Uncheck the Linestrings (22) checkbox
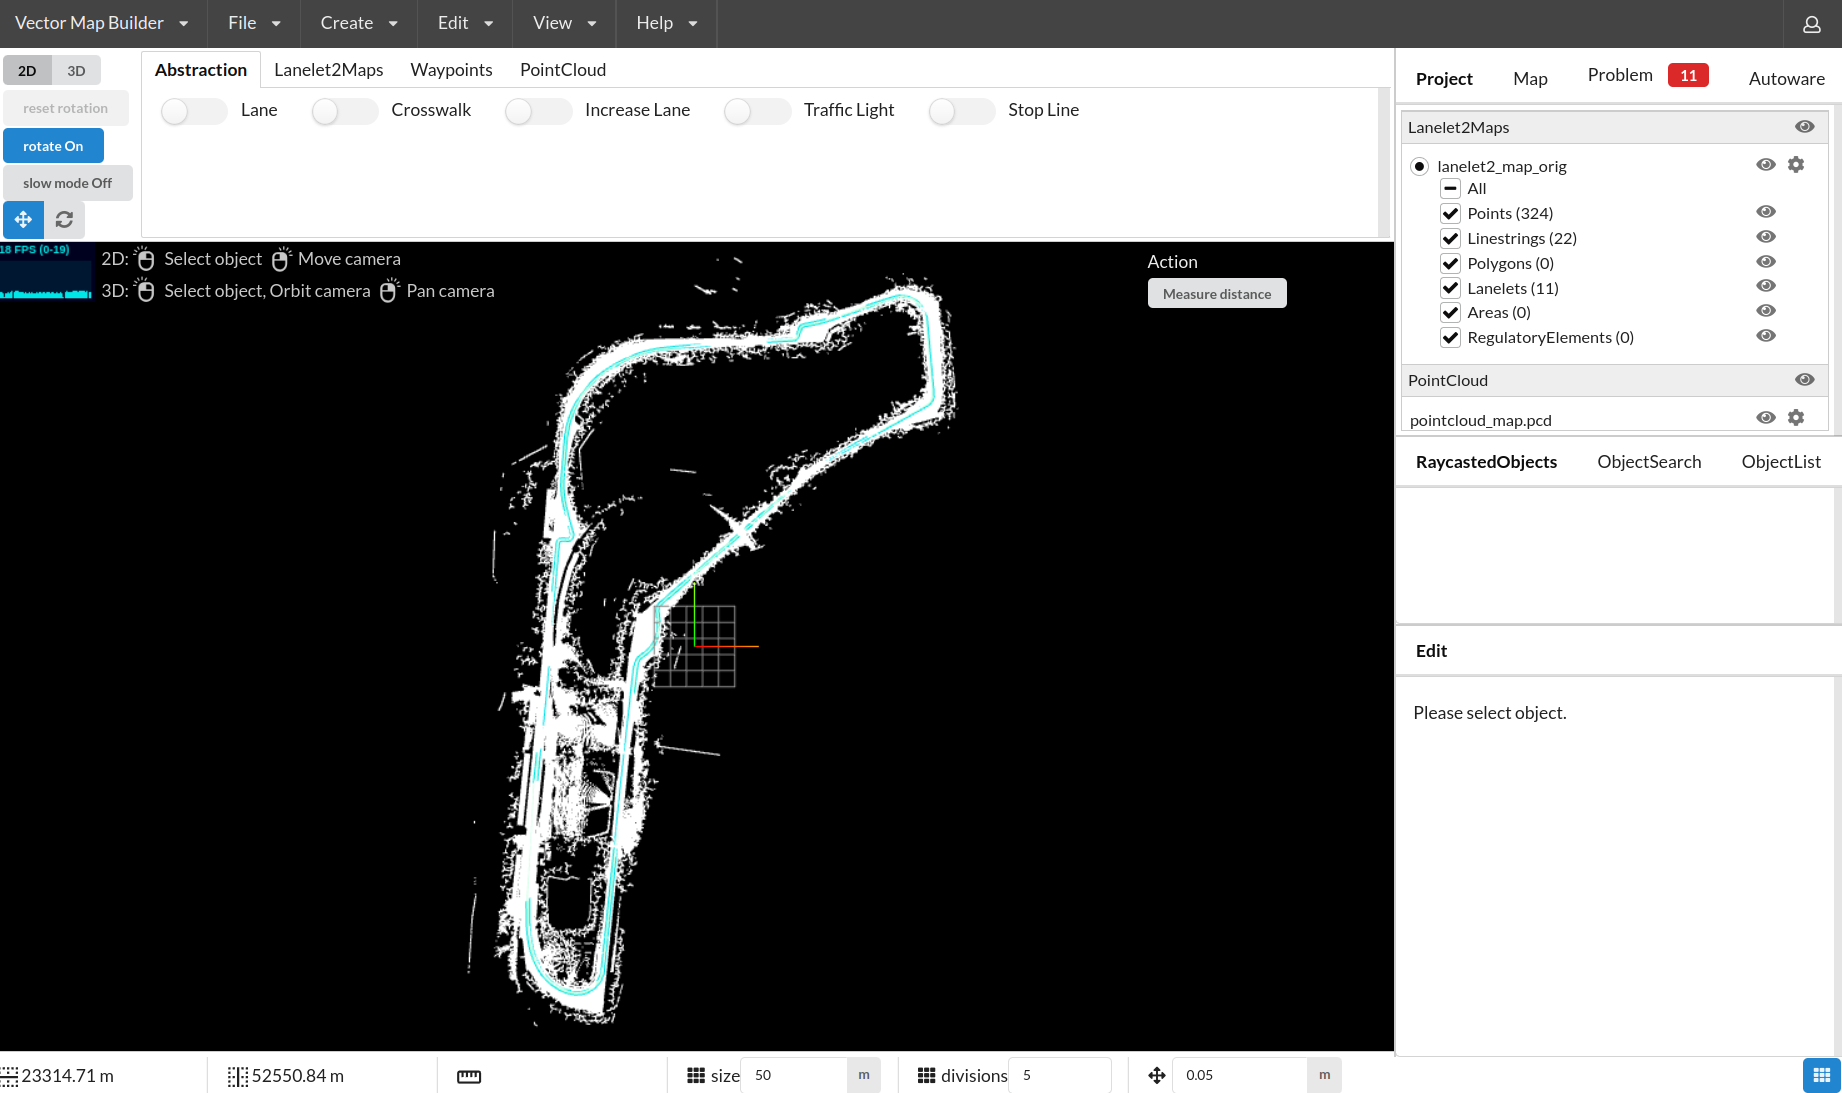This screenshot has height=1093, width=1842. coord(1450,238)
